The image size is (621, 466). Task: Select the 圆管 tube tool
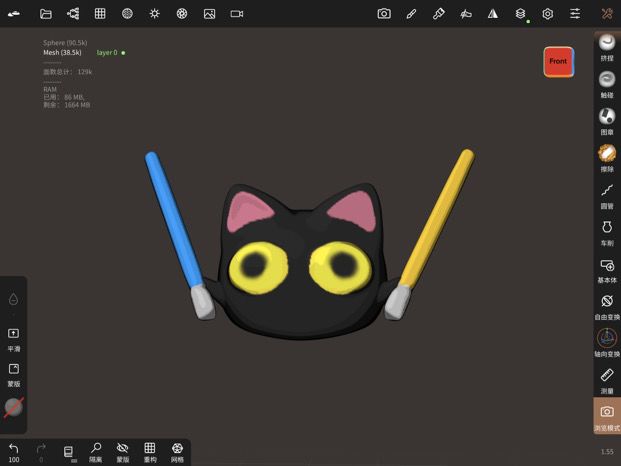[x=607, y=196]
